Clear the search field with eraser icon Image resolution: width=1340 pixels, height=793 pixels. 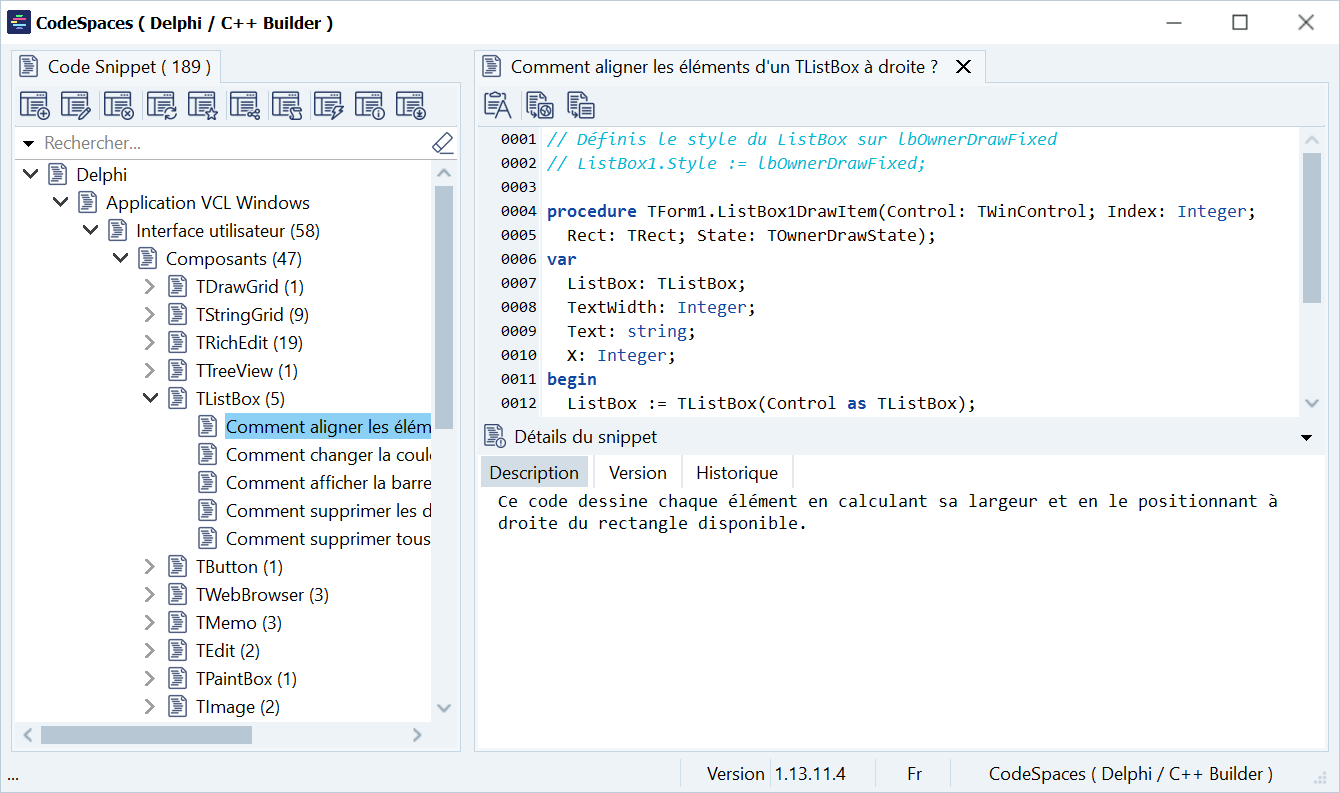click(x=443, y=144)
